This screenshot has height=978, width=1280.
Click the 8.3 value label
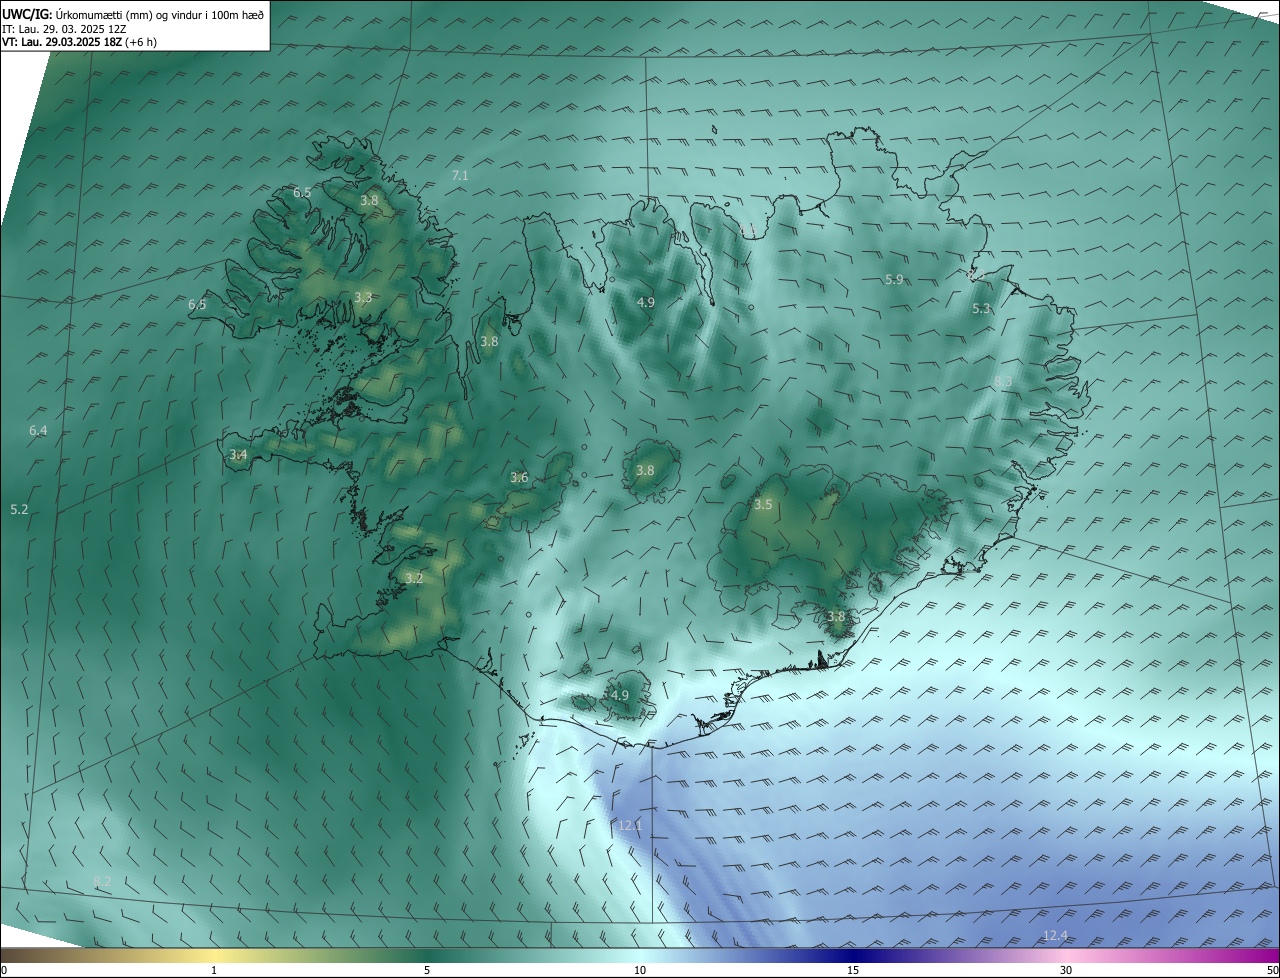tap(1003, 381)
